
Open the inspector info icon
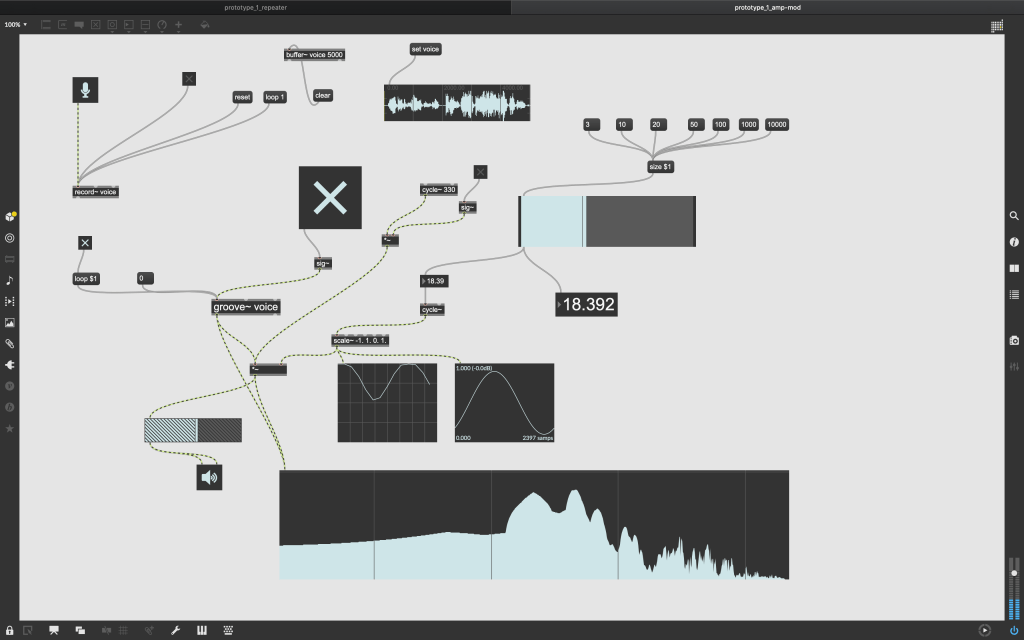tap(1014, 242)
